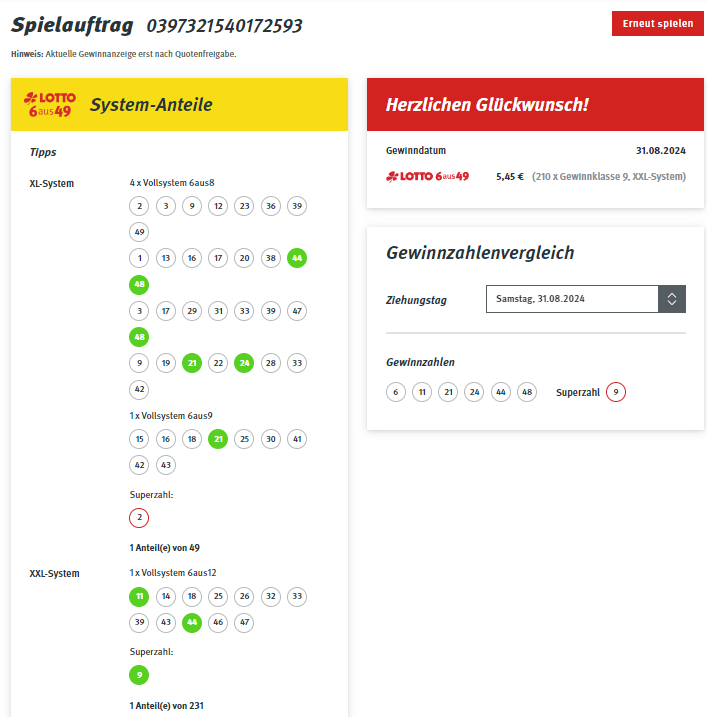Click green 24 ball in fourth XL tip
This screenshot has width=707, height=717.
[244, 363]
